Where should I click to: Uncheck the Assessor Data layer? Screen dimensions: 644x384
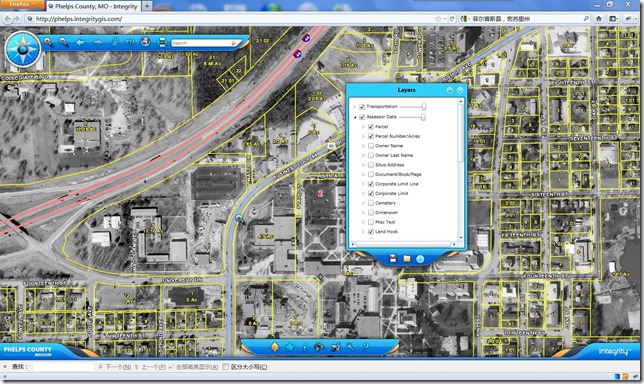[362, 117]
